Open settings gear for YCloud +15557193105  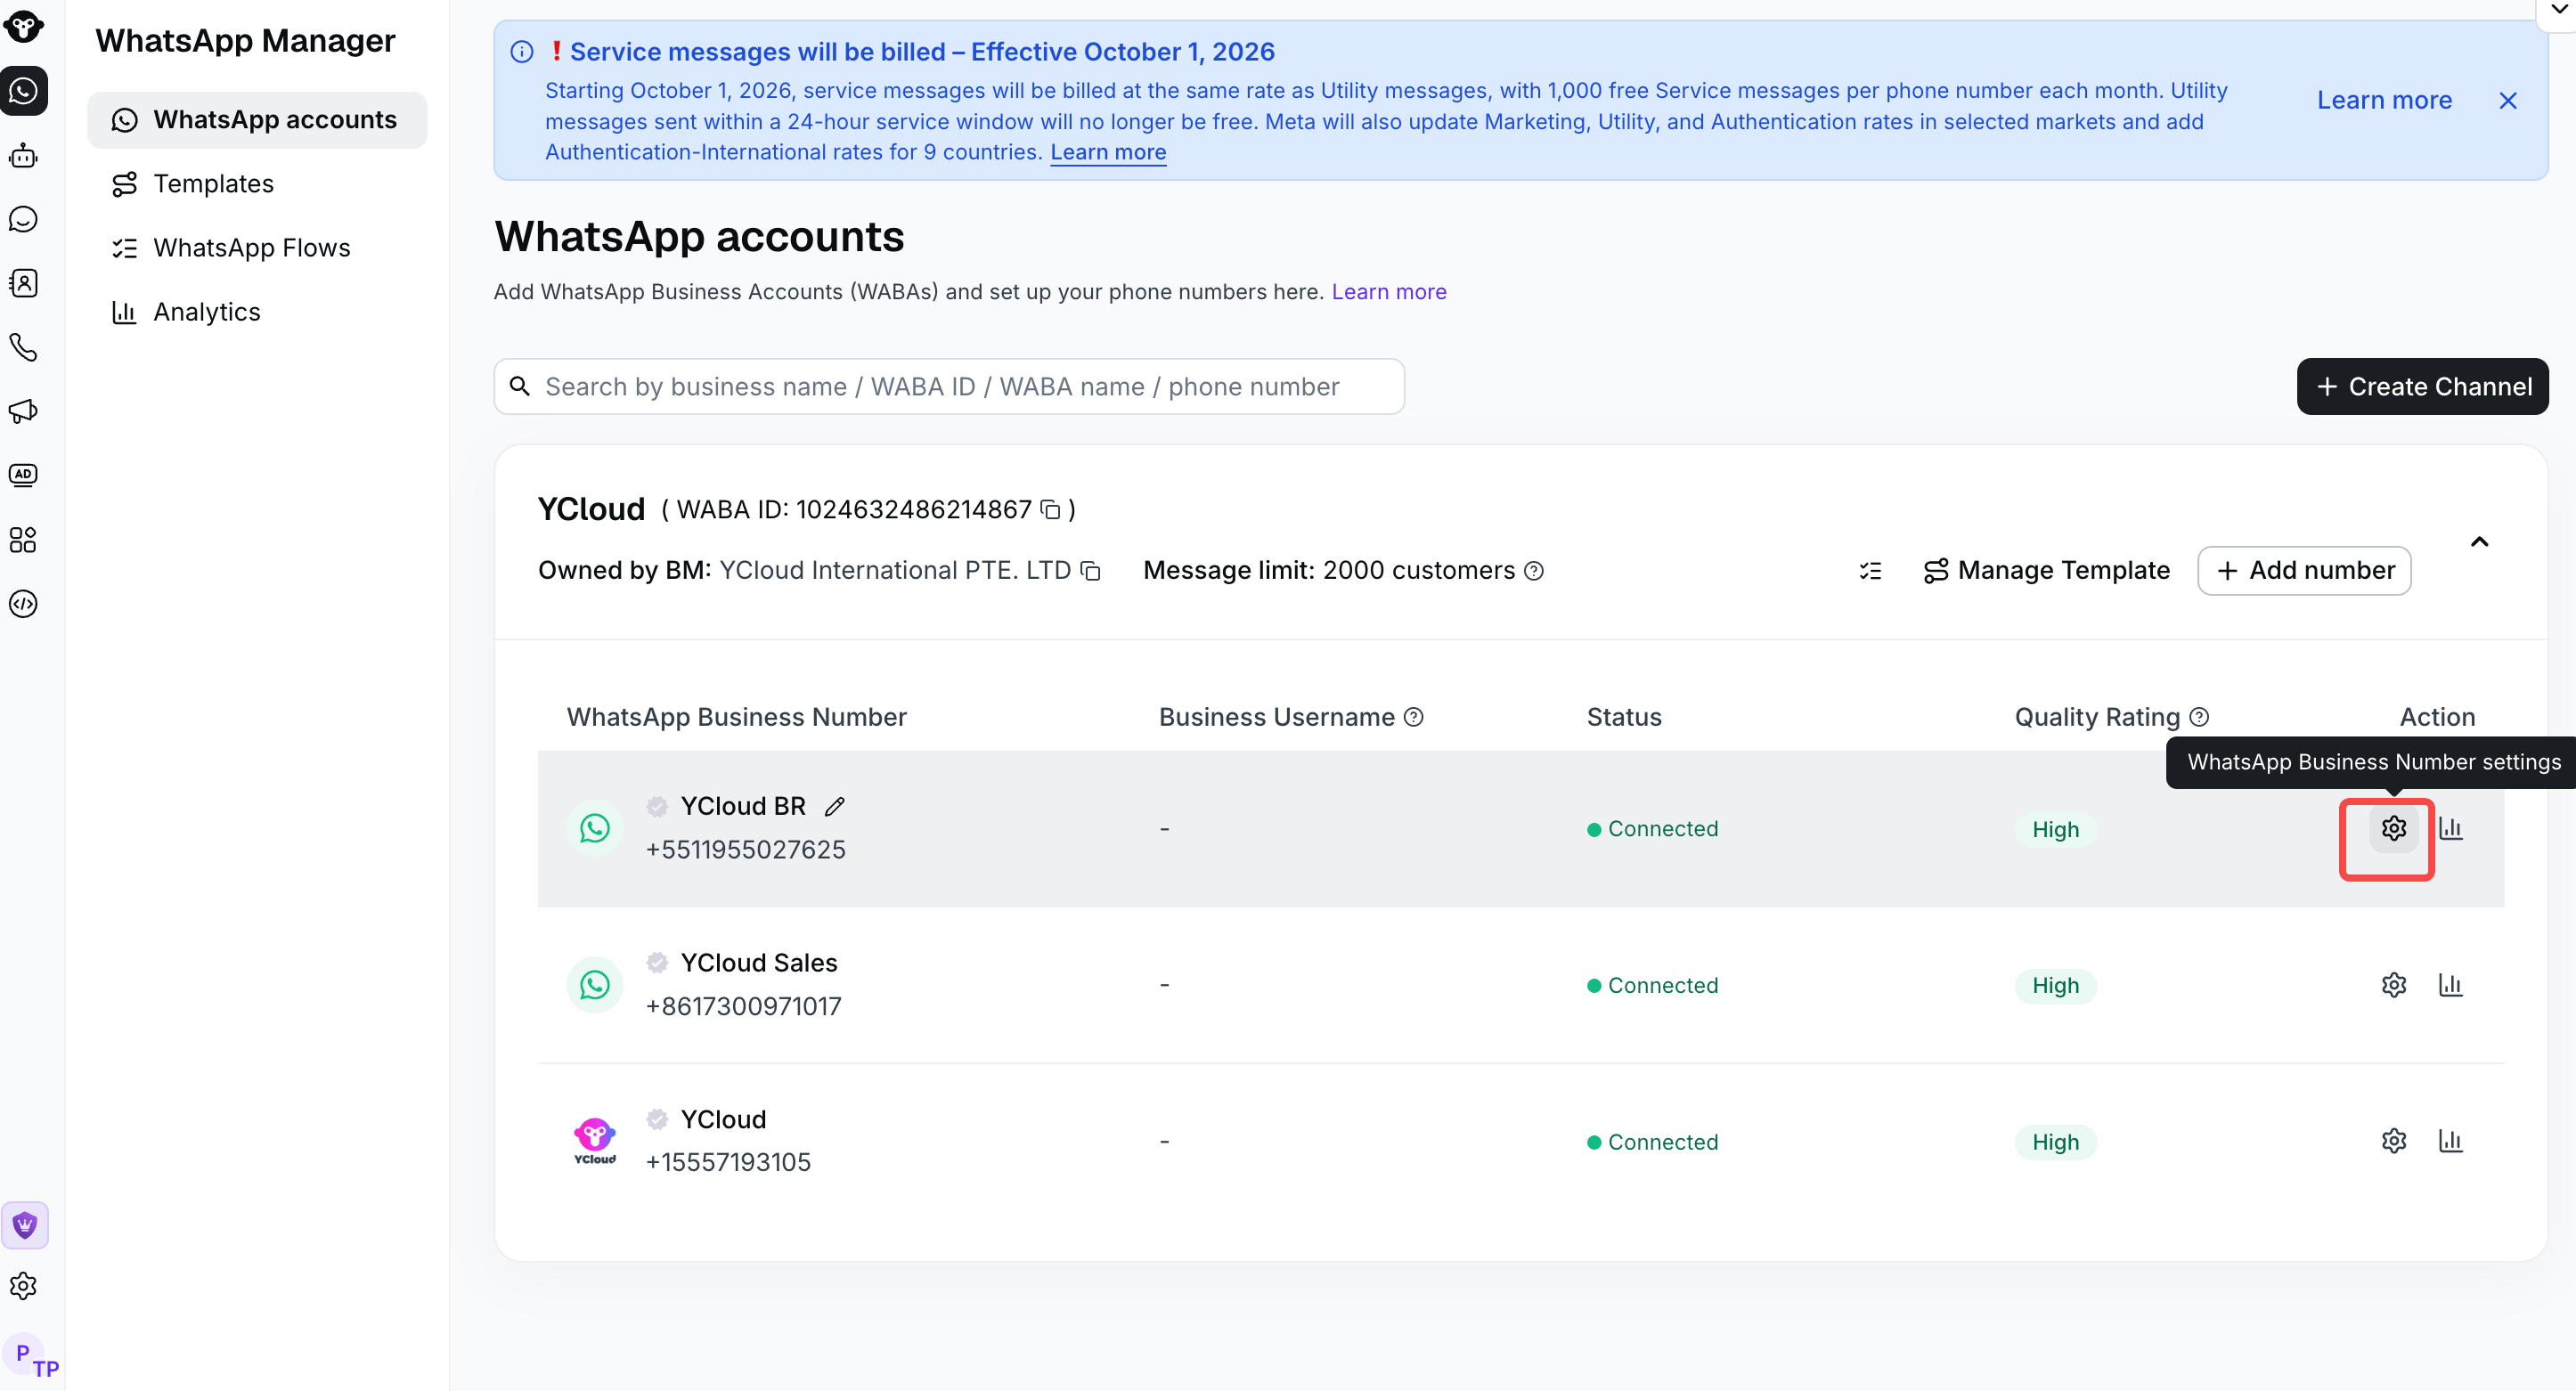[x=2393, y=1141]
